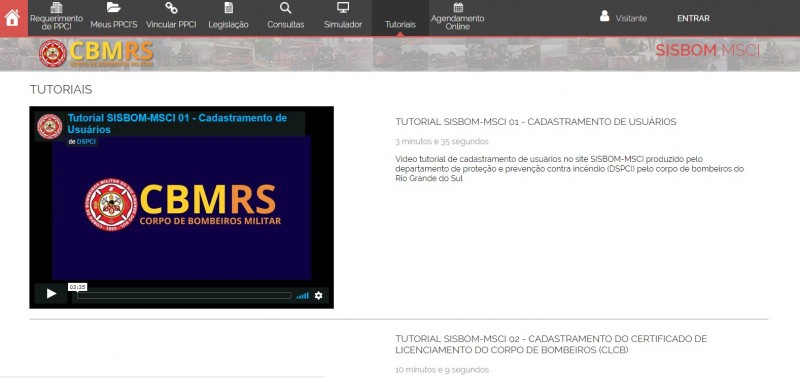
Task: Click the Visitante user label
Action: click(631, 18)
